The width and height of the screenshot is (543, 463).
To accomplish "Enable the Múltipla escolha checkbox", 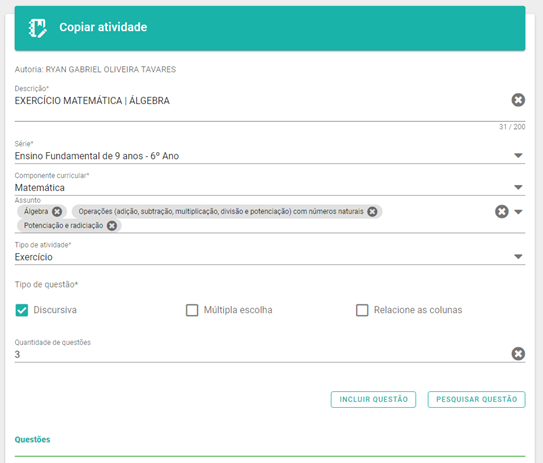I will tap(192, 310).
